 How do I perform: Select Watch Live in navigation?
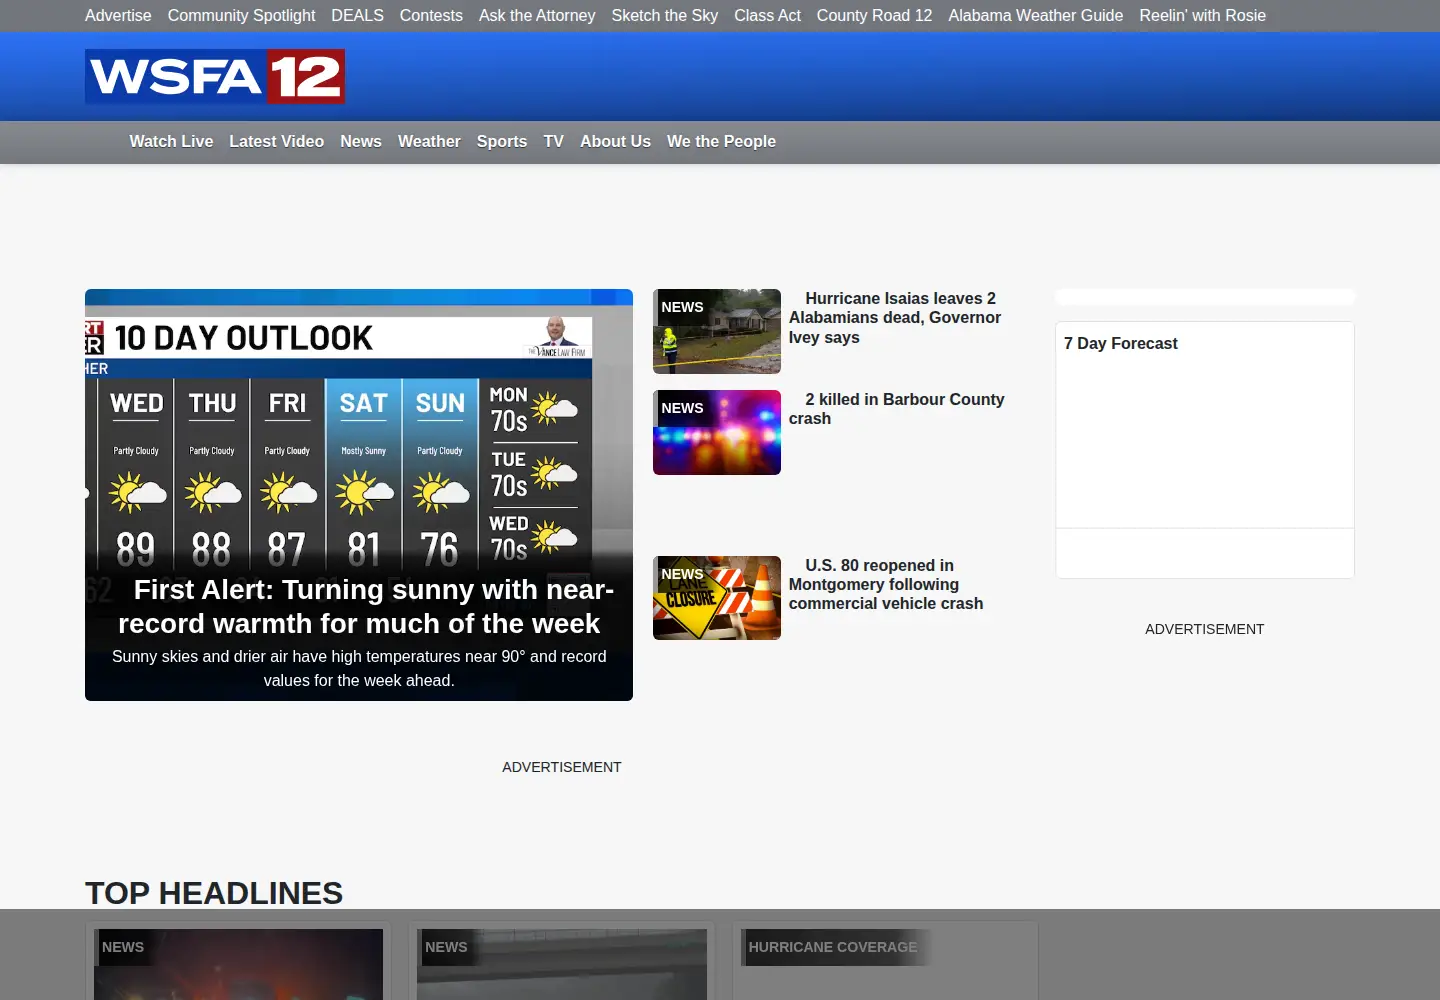click(x=171, y=142)
